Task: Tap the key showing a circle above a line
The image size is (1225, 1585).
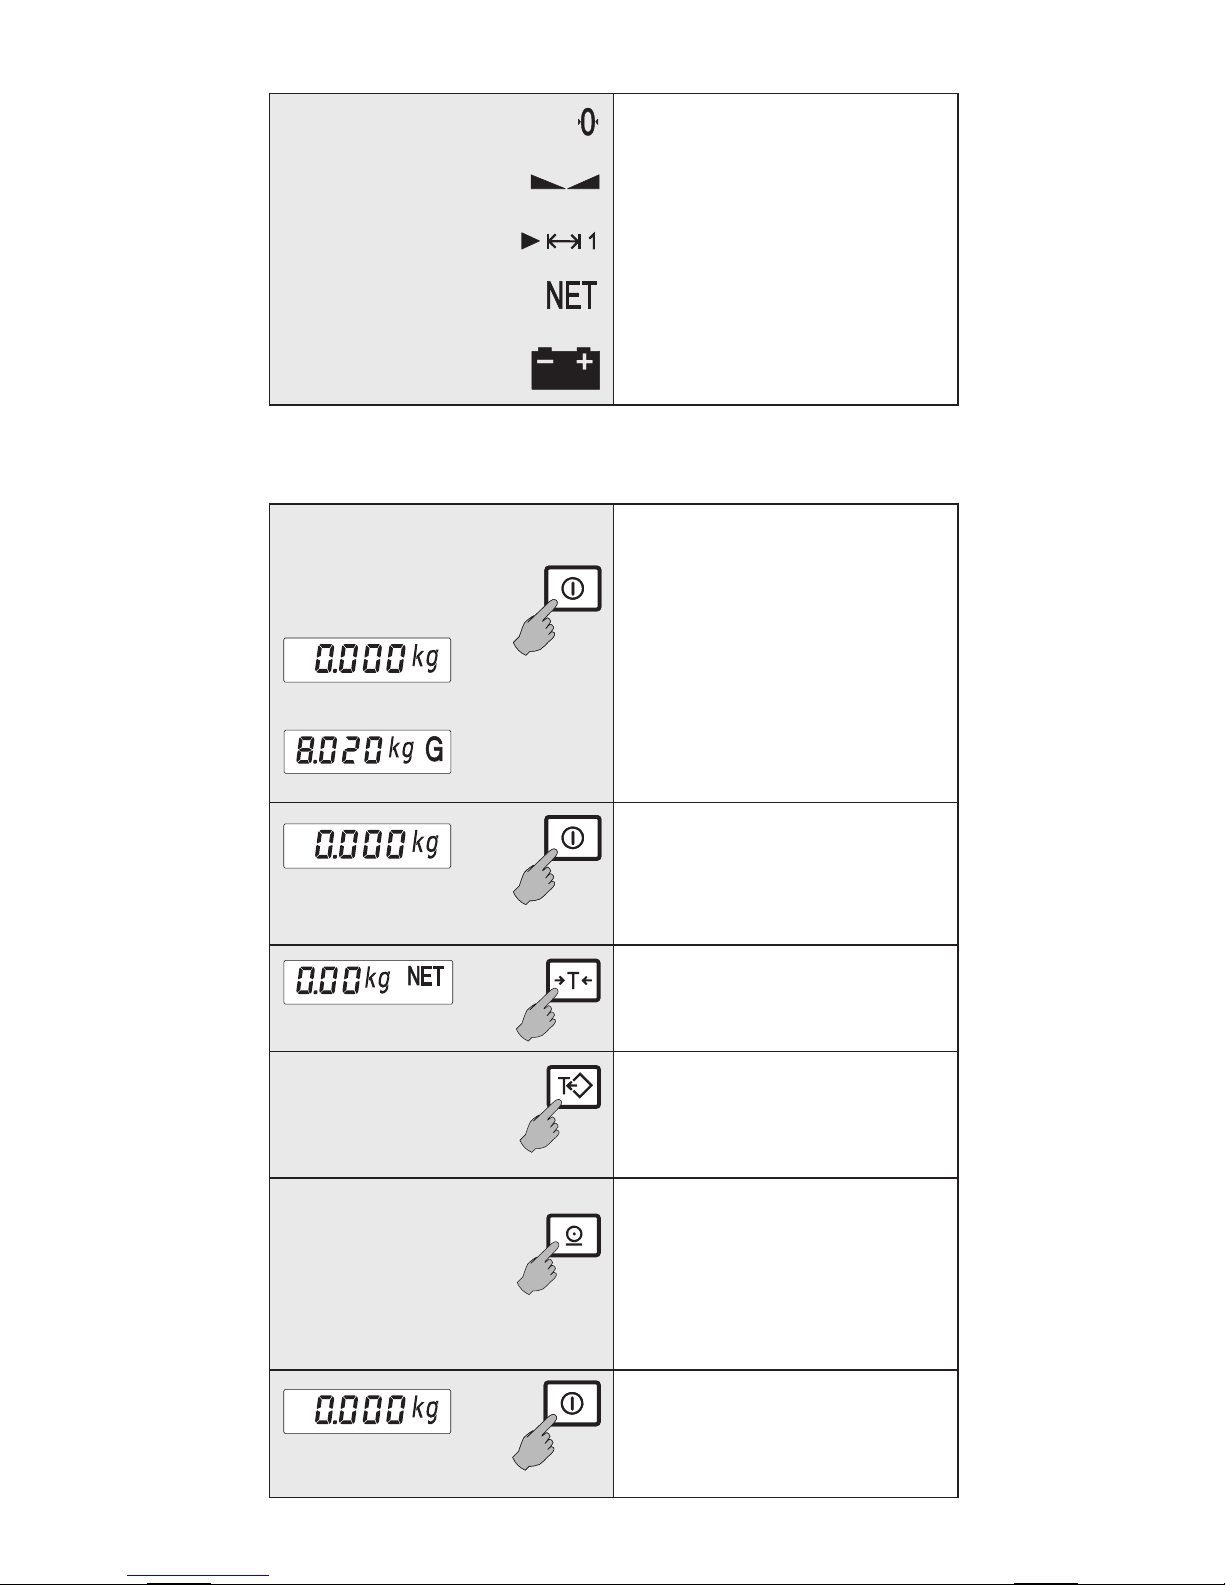Action: (x=574, y=1236)
